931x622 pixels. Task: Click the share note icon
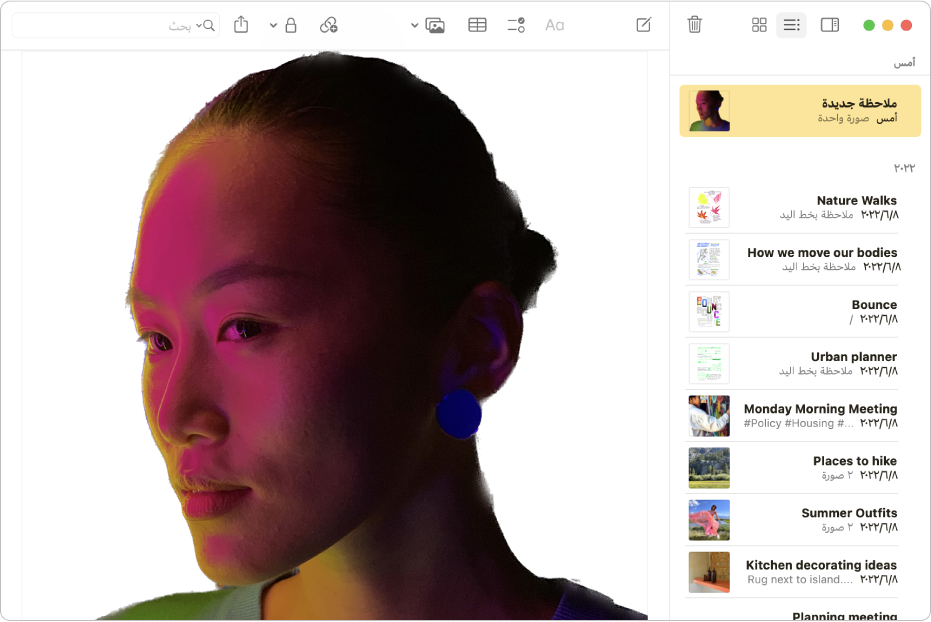coord(241,25)
